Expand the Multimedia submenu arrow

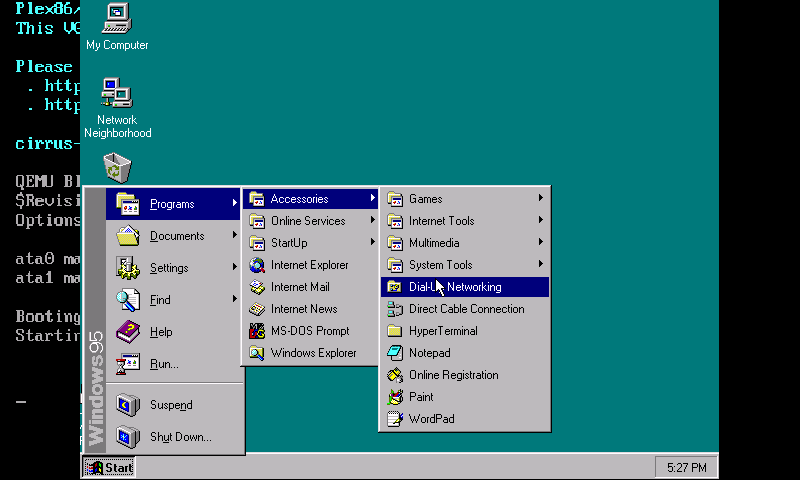point(541,242)
